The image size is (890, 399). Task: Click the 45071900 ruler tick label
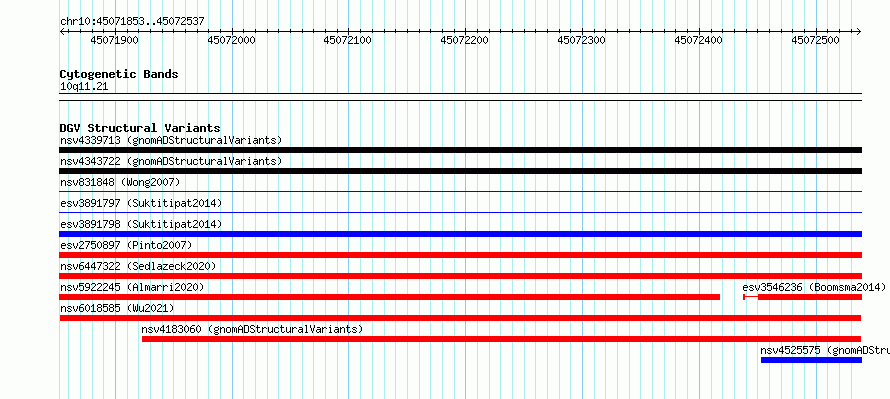point(114,40)
